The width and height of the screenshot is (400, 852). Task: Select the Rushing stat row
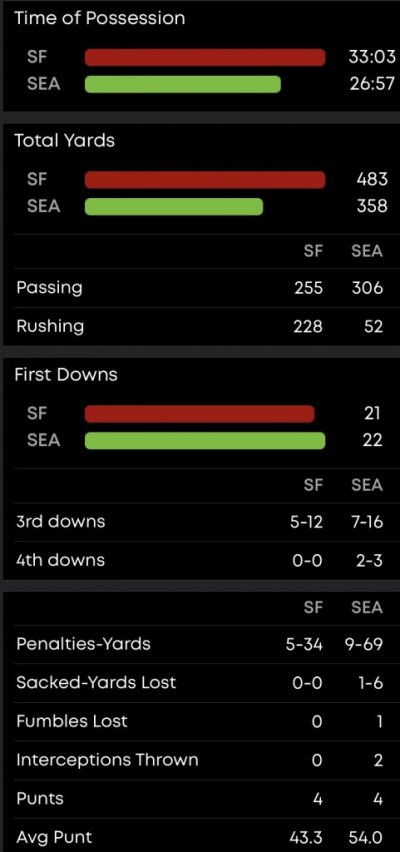(x=199, y=327)
